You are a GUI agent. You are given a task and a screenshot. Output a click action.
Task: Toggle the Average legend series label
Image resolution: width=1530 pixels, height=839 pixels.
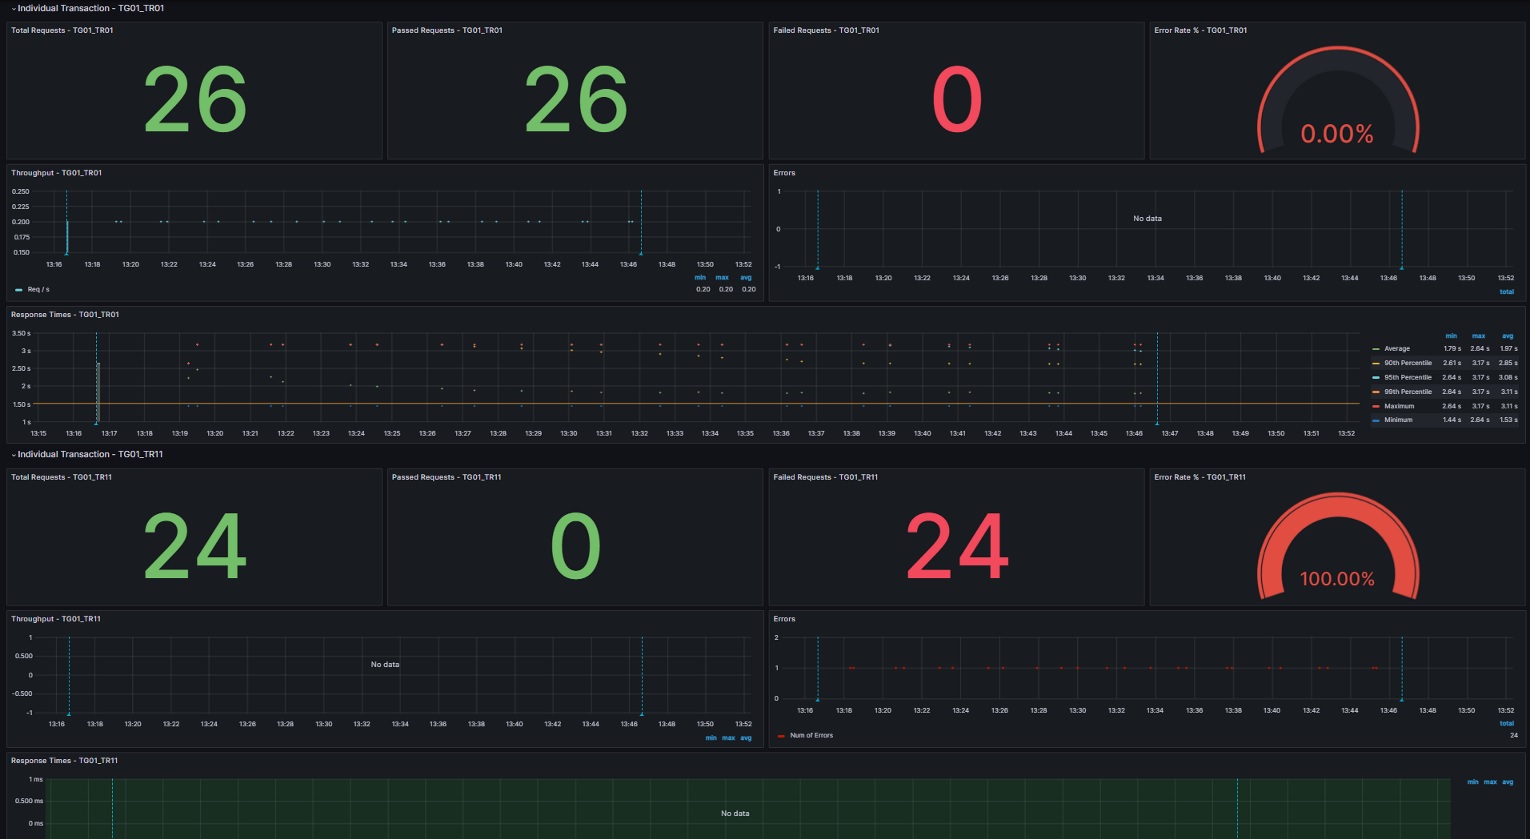[1397, 349]
